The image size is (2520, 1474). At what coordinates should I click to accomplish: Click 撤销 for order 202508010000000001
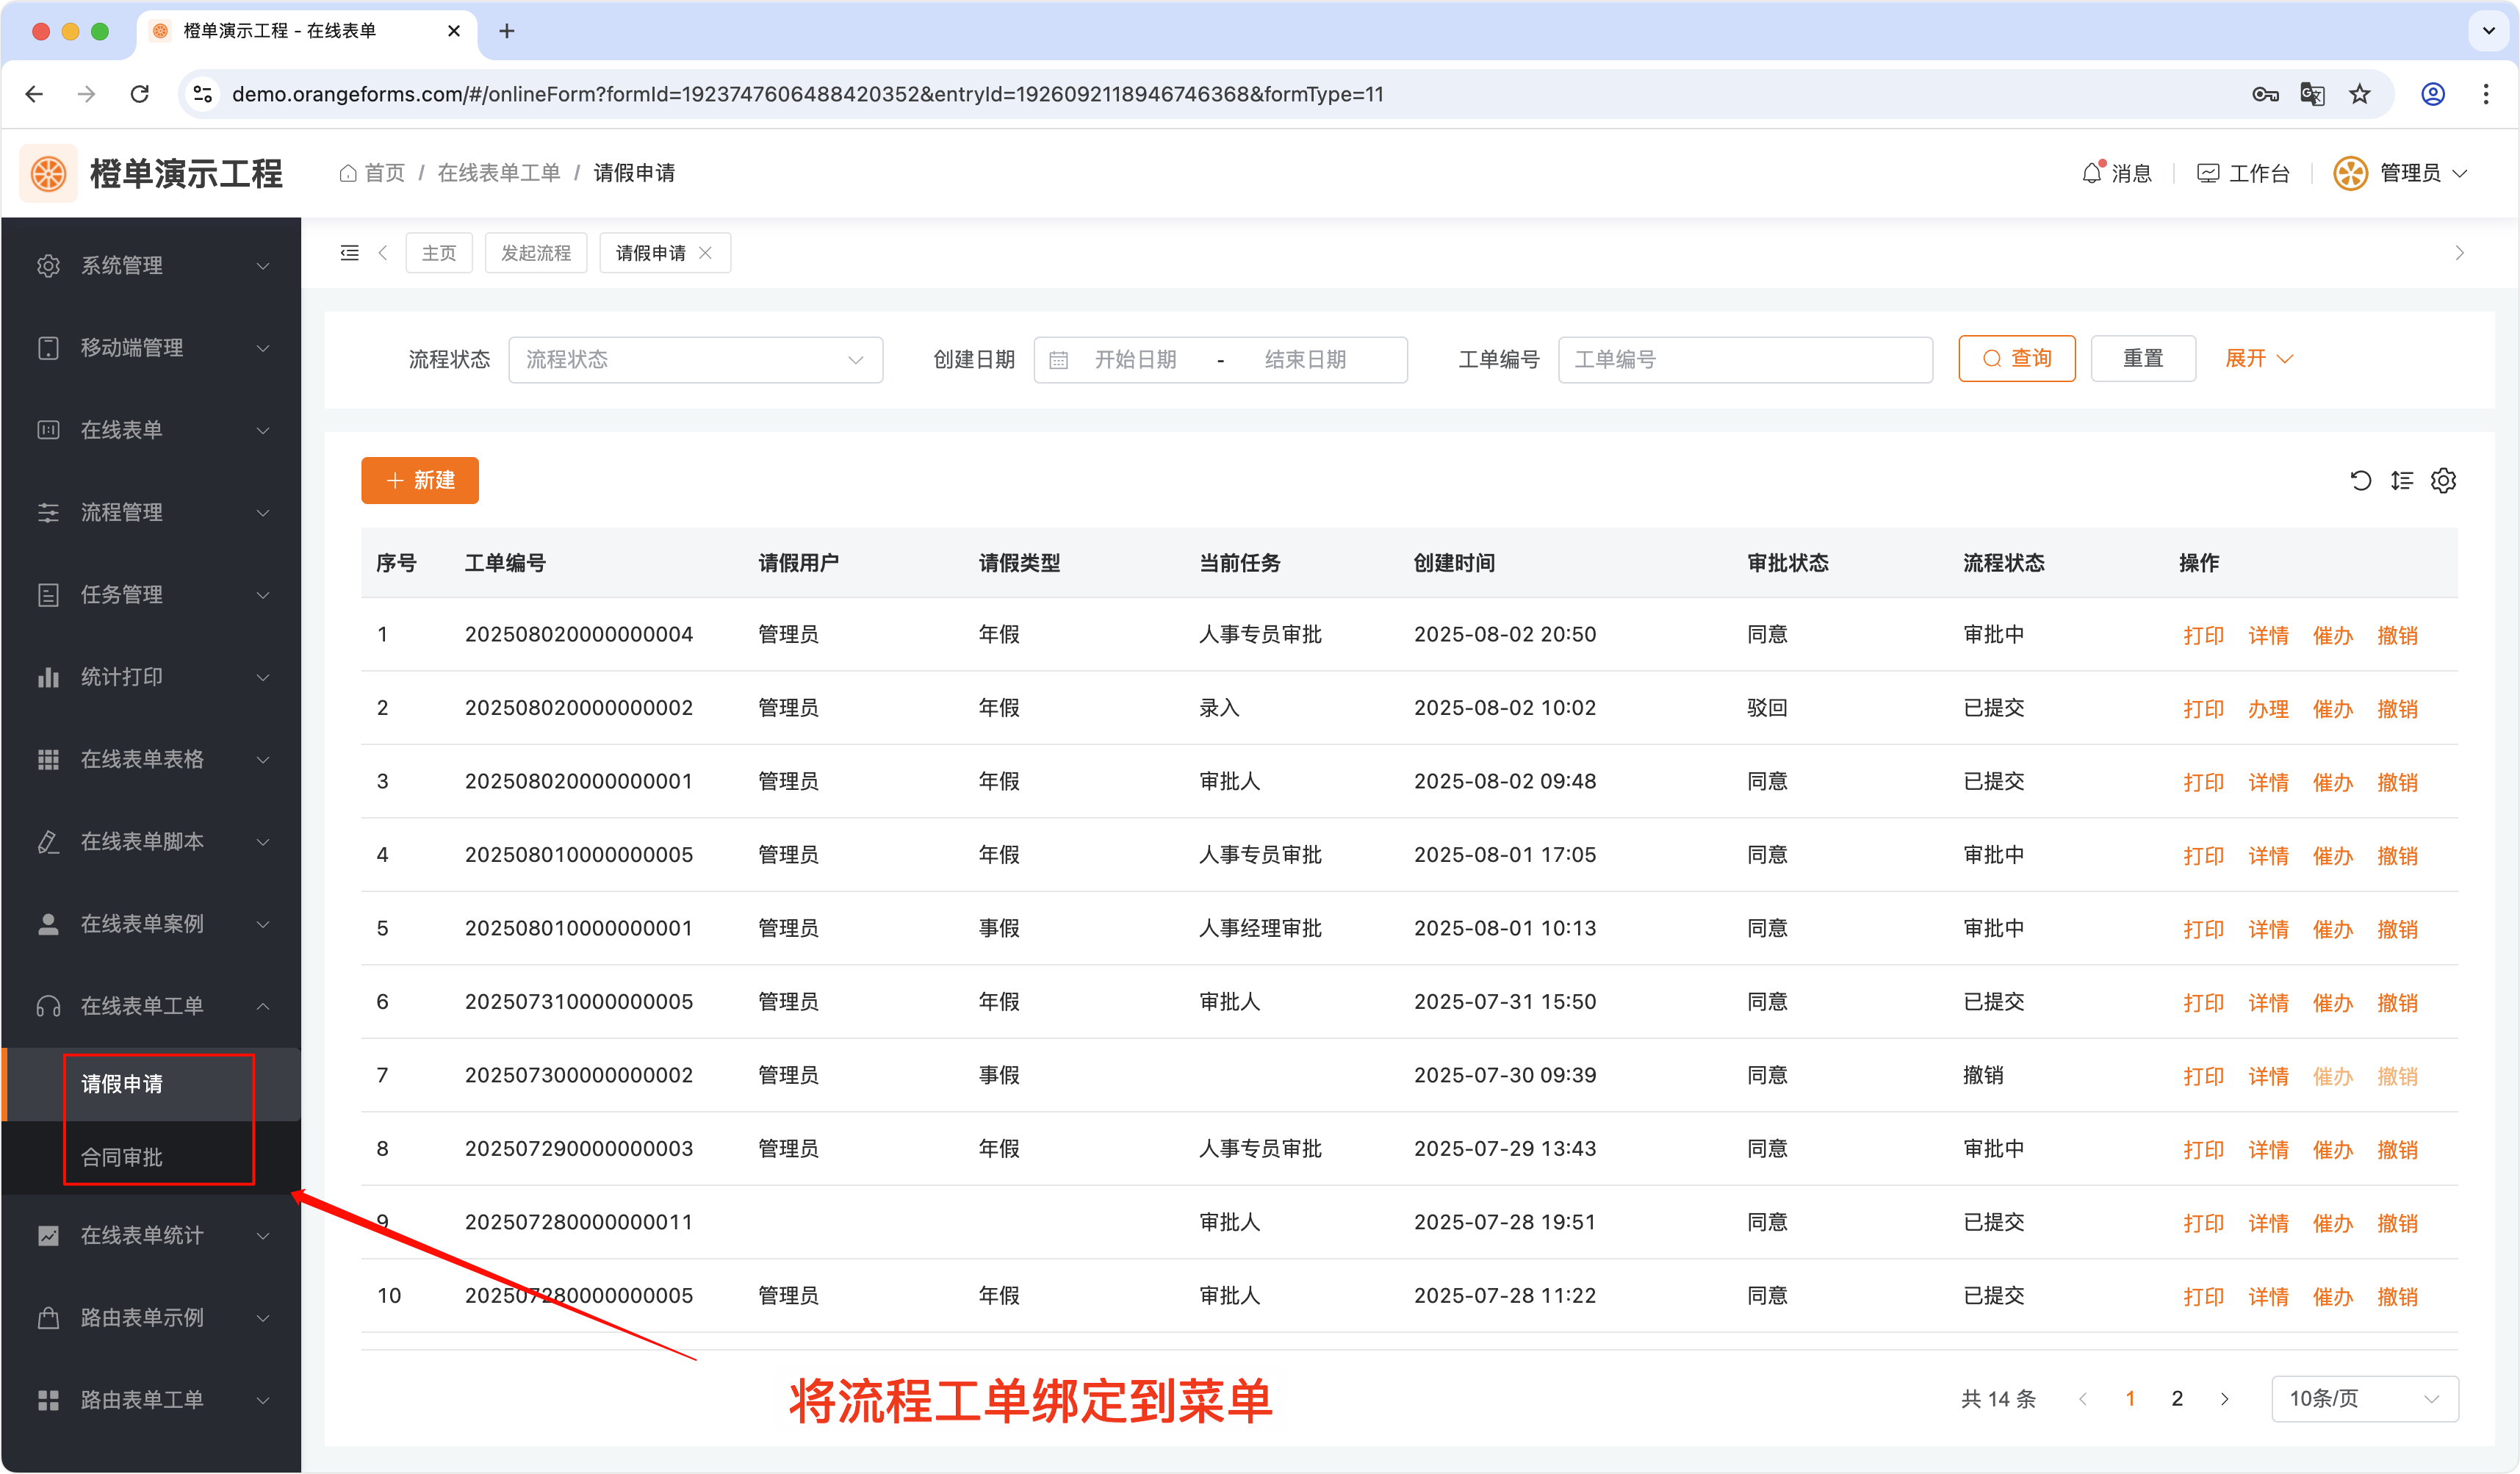pos(2397,930)
